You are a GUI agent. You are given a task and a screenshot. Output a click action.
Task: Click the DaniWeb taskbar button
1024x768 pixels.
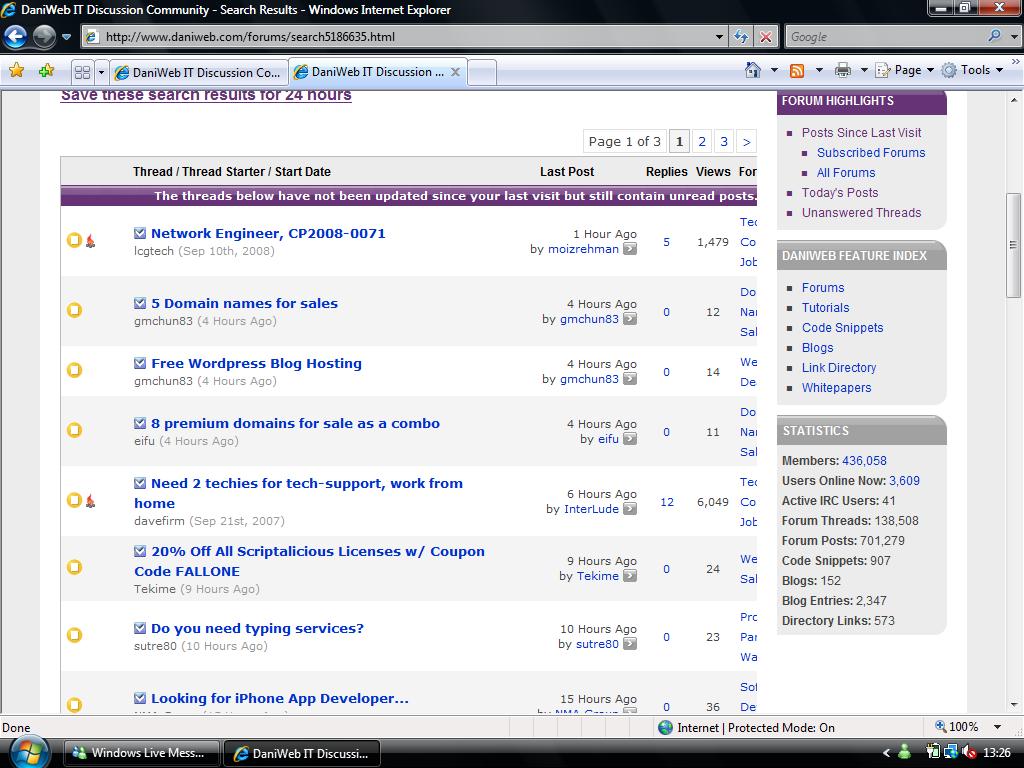pyautogui.click(x=302, y=753)
